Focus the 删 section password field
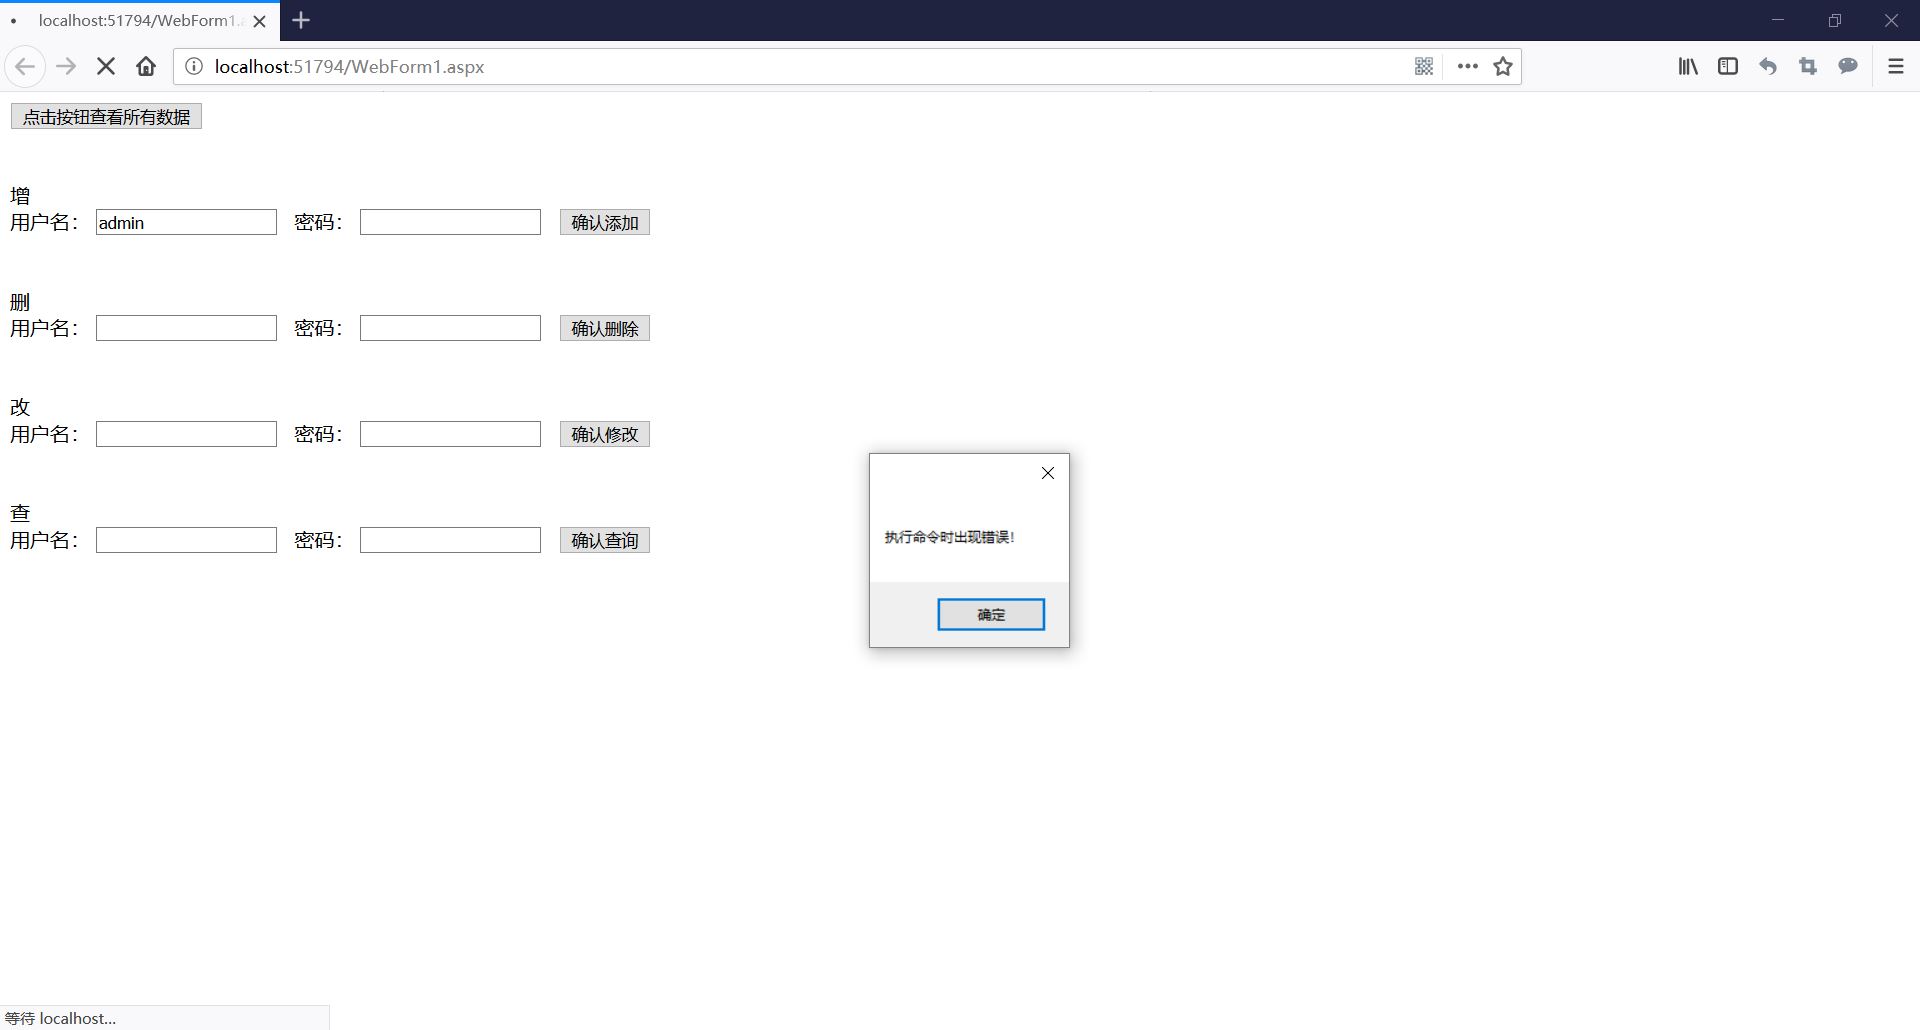Viewport: 1920px width, 1030px height. (450, 328)
